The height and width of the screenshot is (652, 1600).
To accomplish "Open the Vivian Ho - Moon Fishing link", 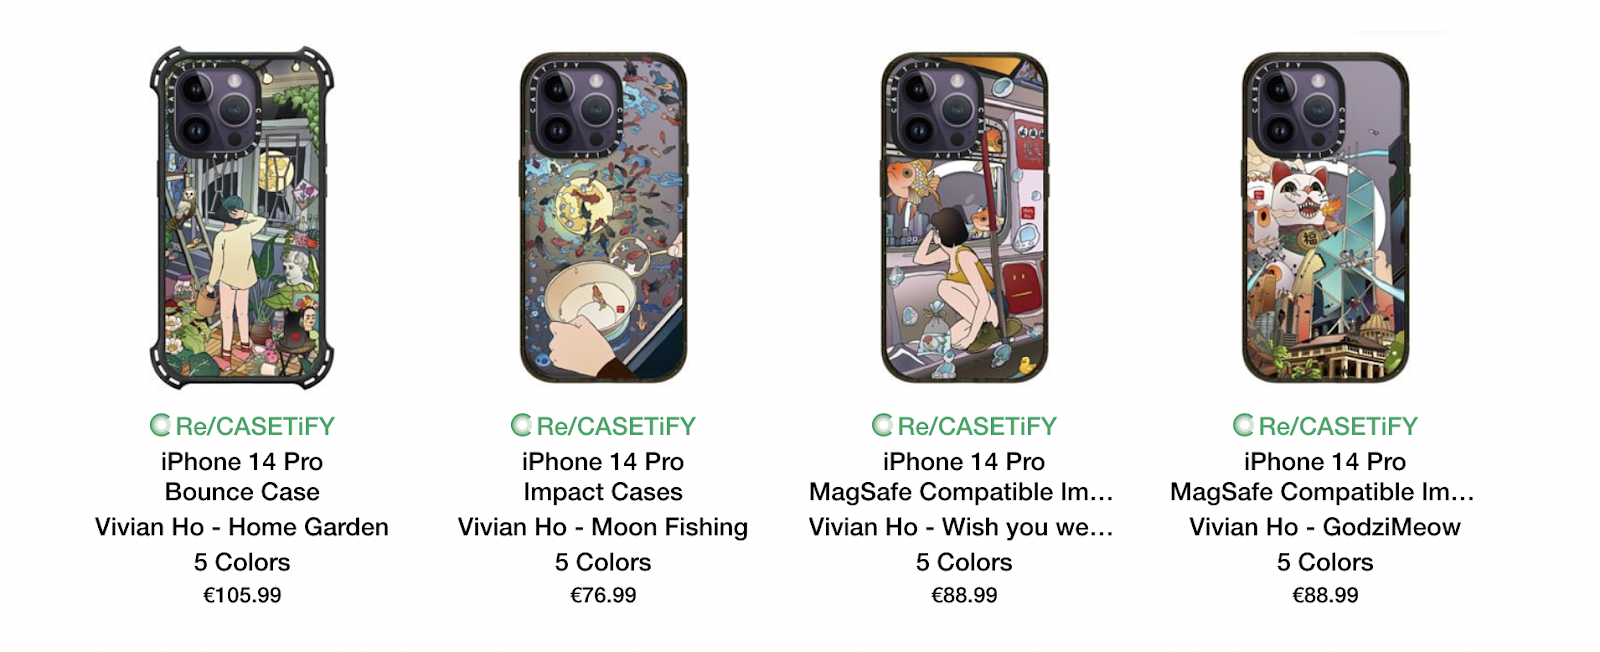I will click(603, 527).
